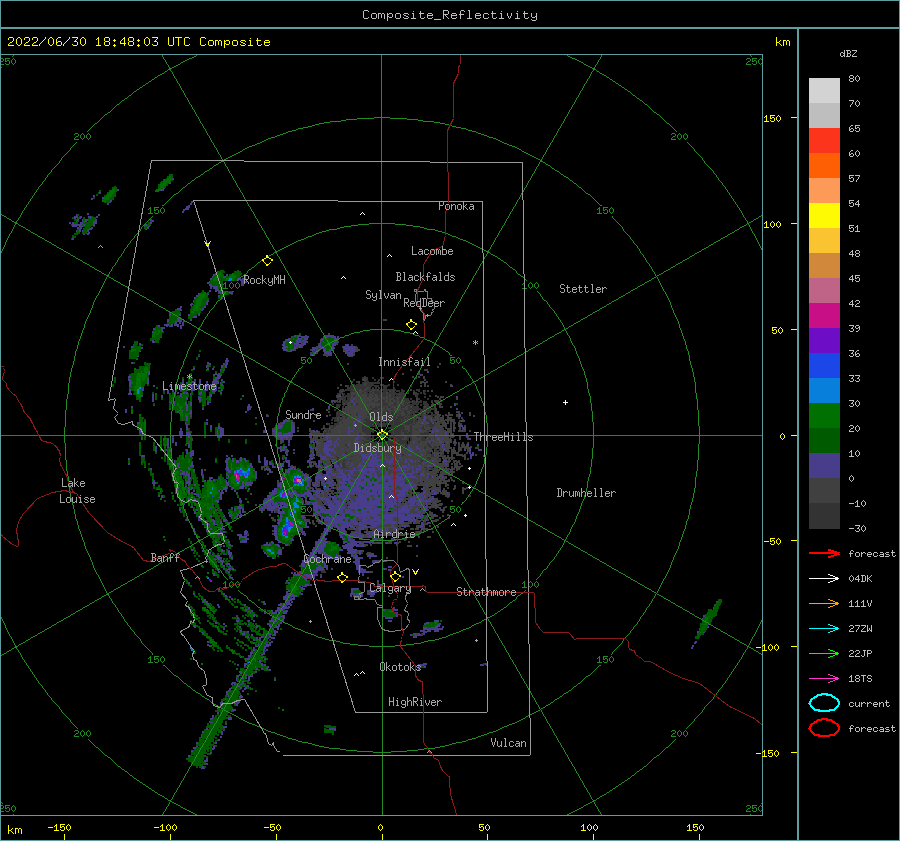Click the Vulcan city label
Viewport: 900px width, 841px height.
(508, 743)
